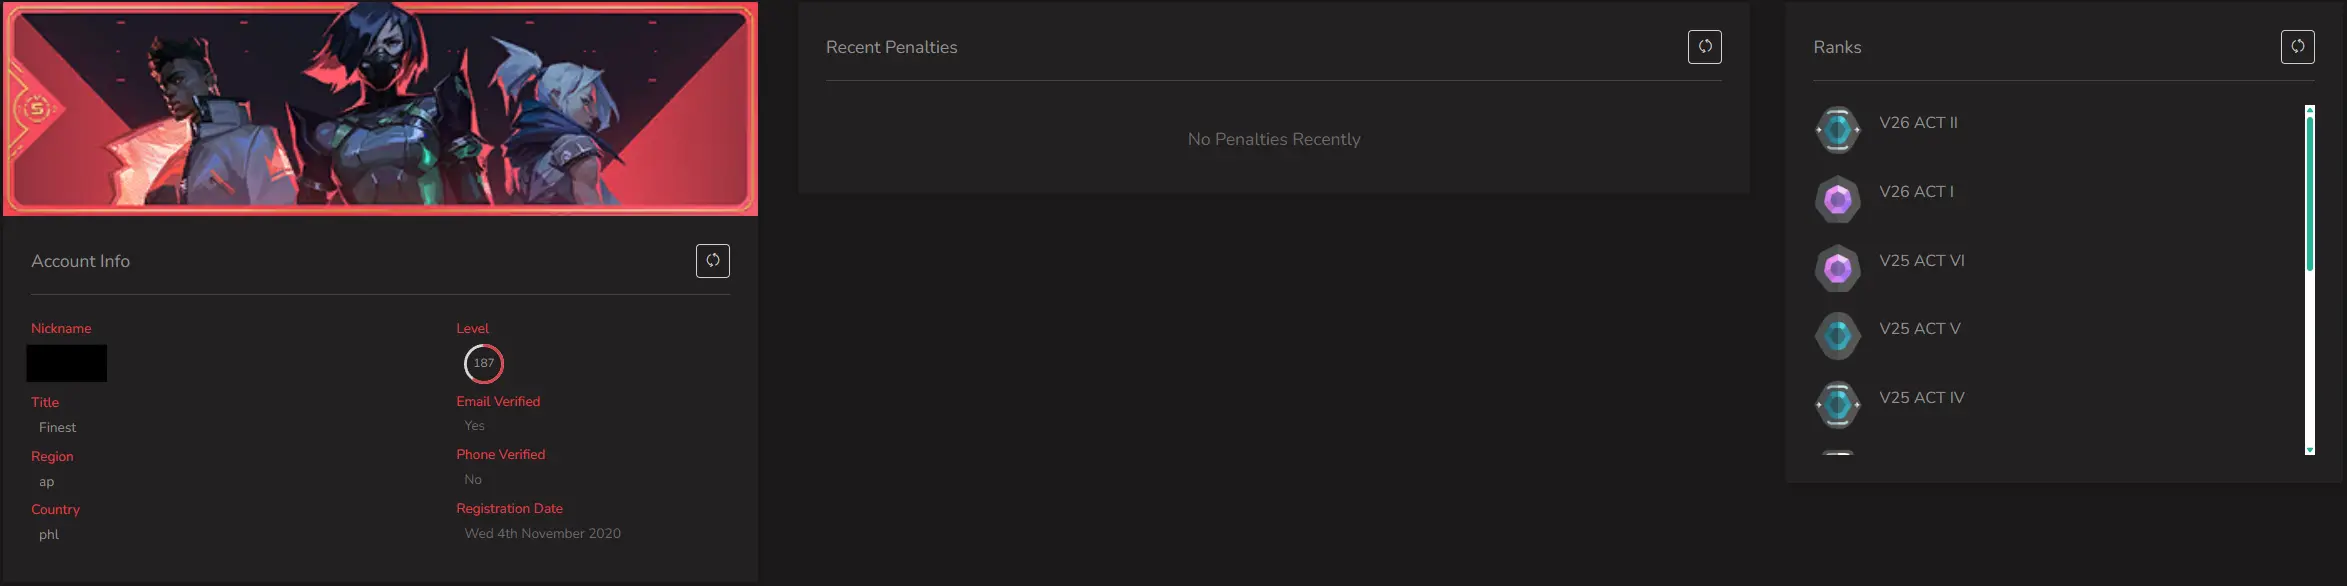The height and width of the screenshot is (586, 2347).
Task: Click the level 187 circle badge
Action: (484, 363)
